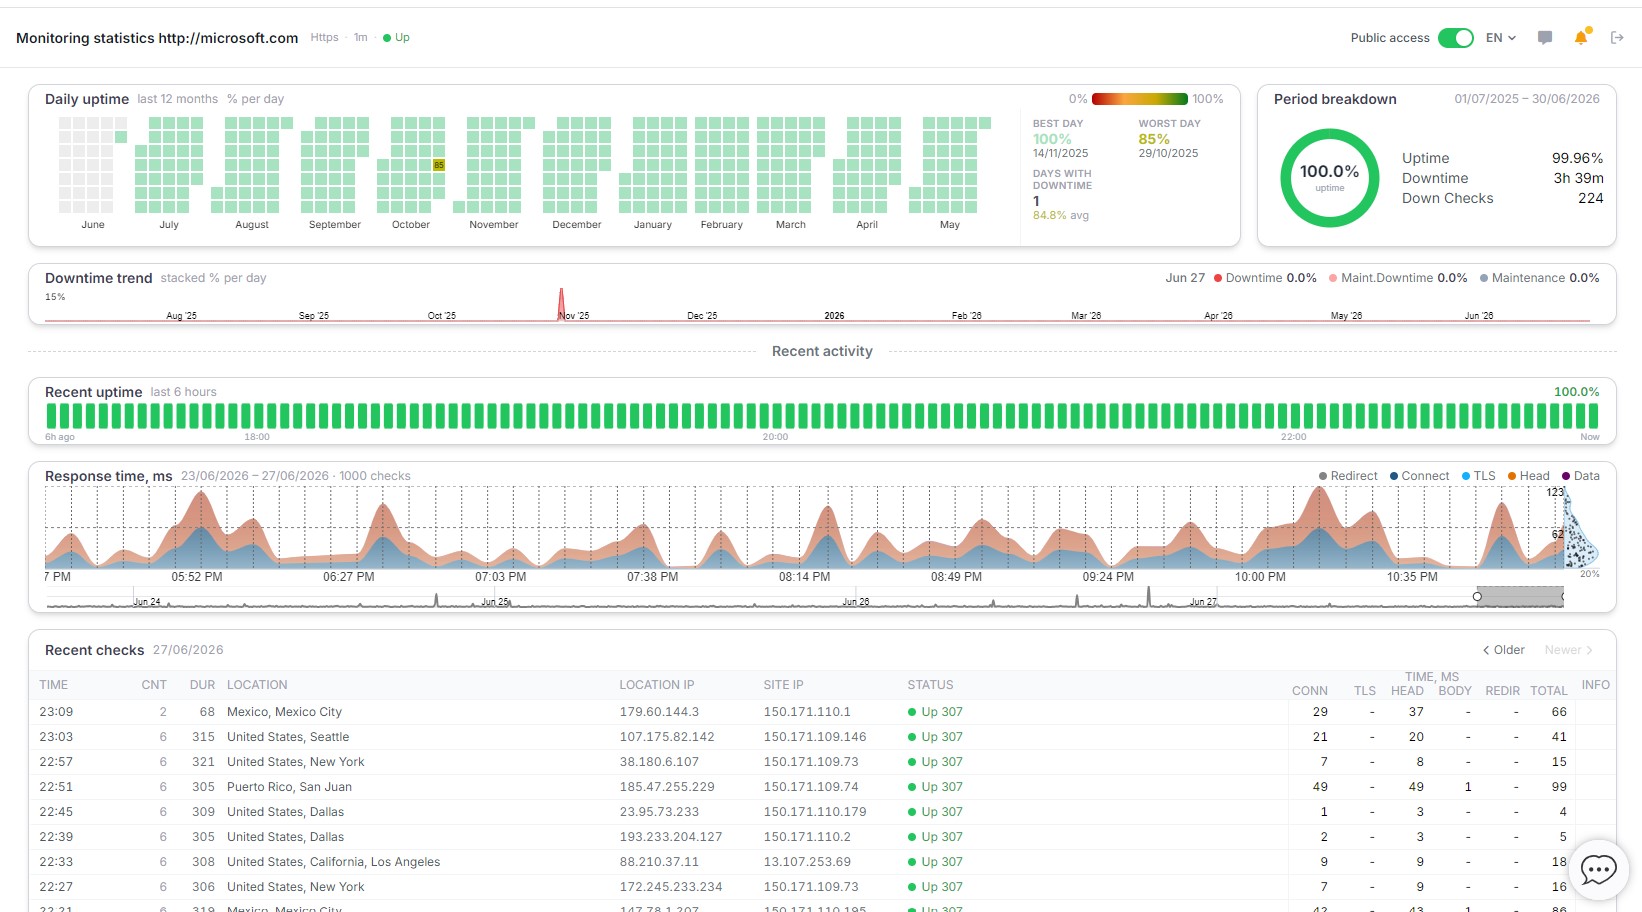Open the live chat bubble widget

[x=1598, y=870]
